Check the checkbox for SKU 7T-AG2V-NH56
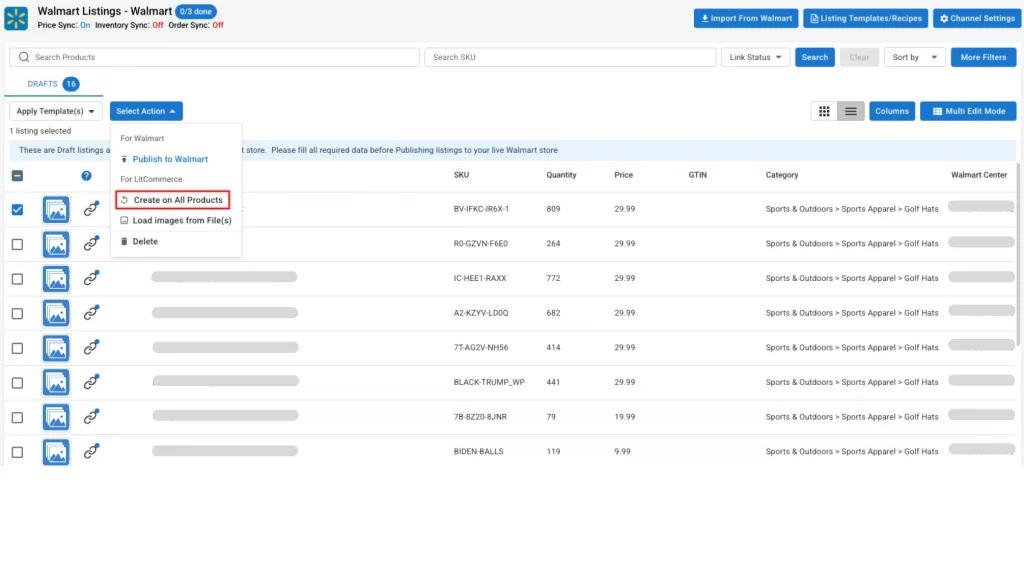Viewport: 1024px width, 585px height. 18,348
